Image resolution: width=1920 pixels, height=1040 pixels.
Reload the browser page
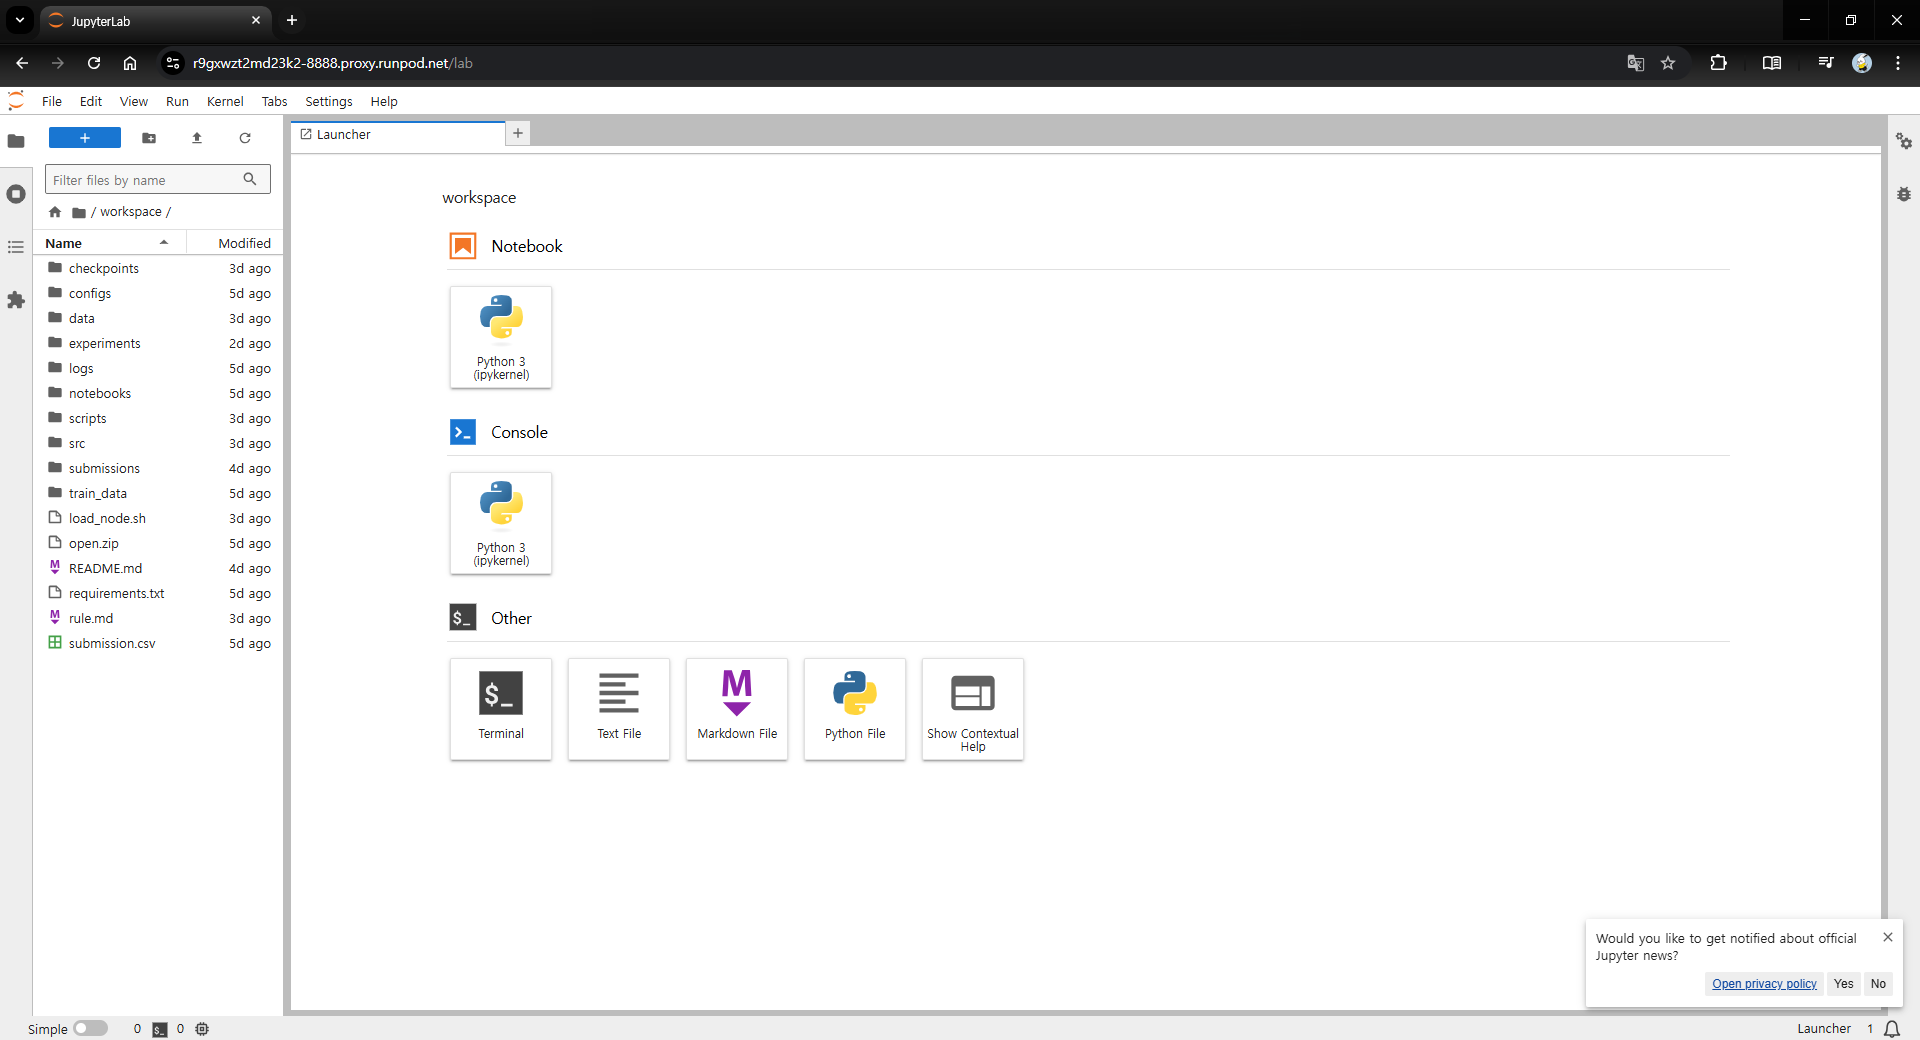[x=94, y=63]
